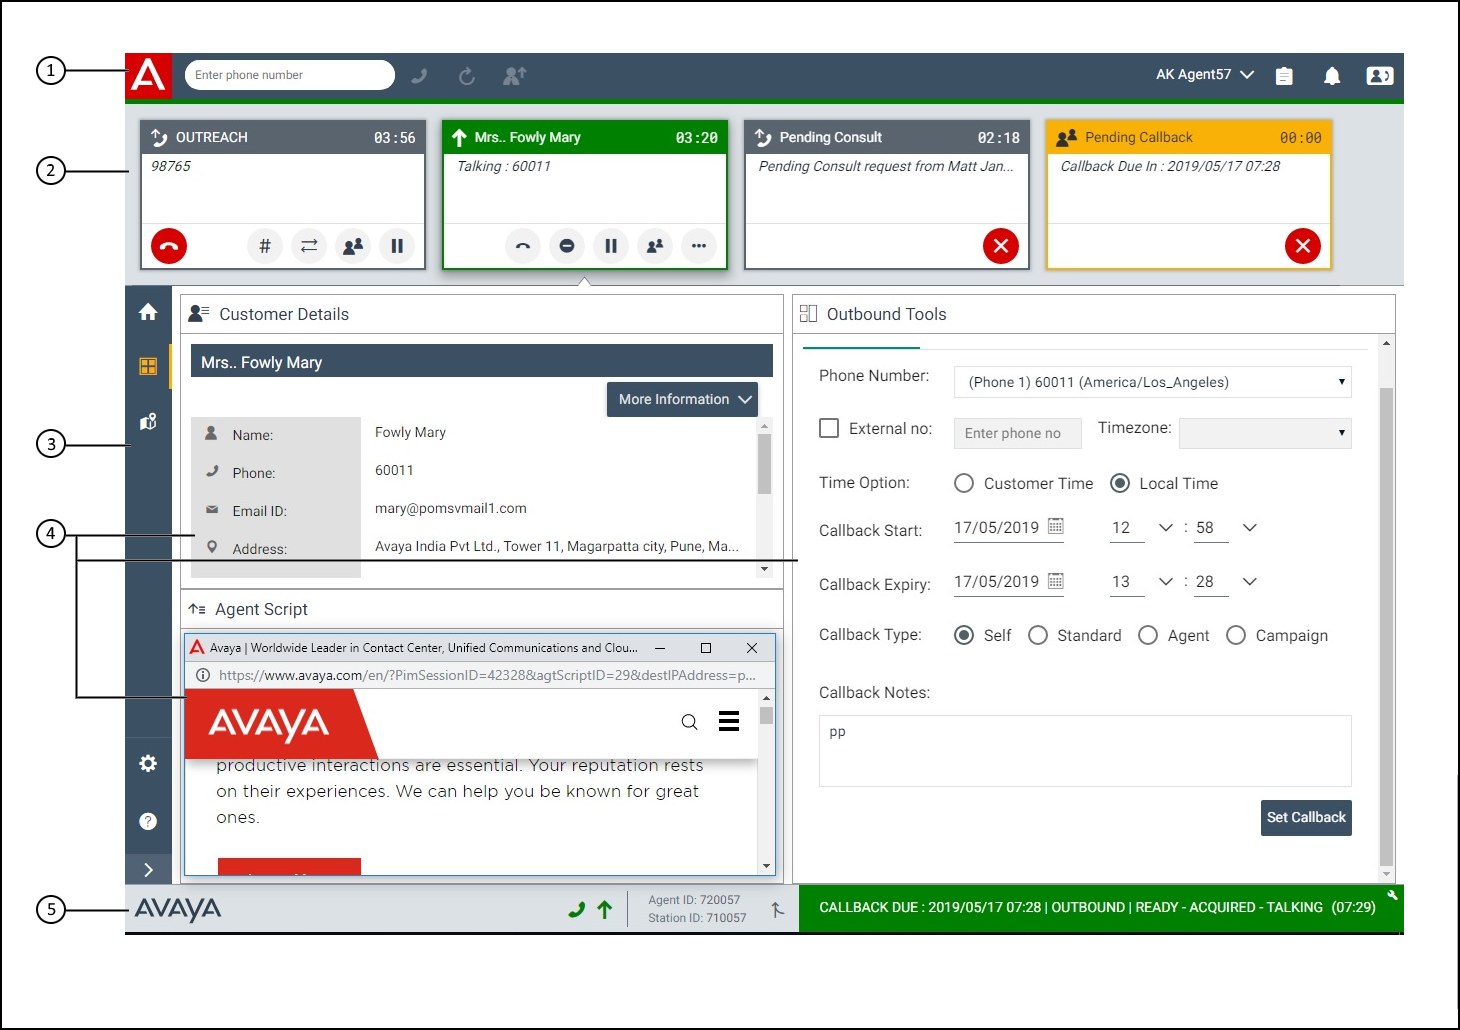Open the notifications bell icon

(x=1332, y=76)
